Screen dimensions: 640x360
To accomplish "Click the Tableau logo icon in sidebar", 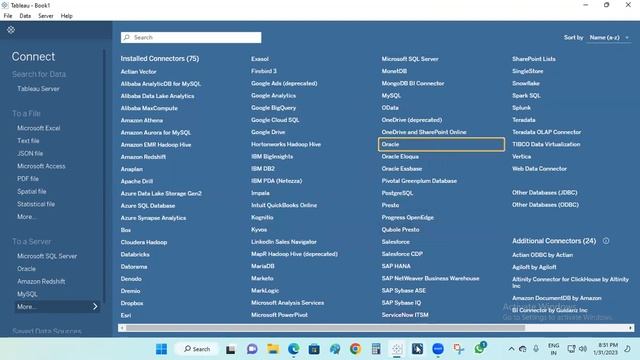I will point(11,30).
